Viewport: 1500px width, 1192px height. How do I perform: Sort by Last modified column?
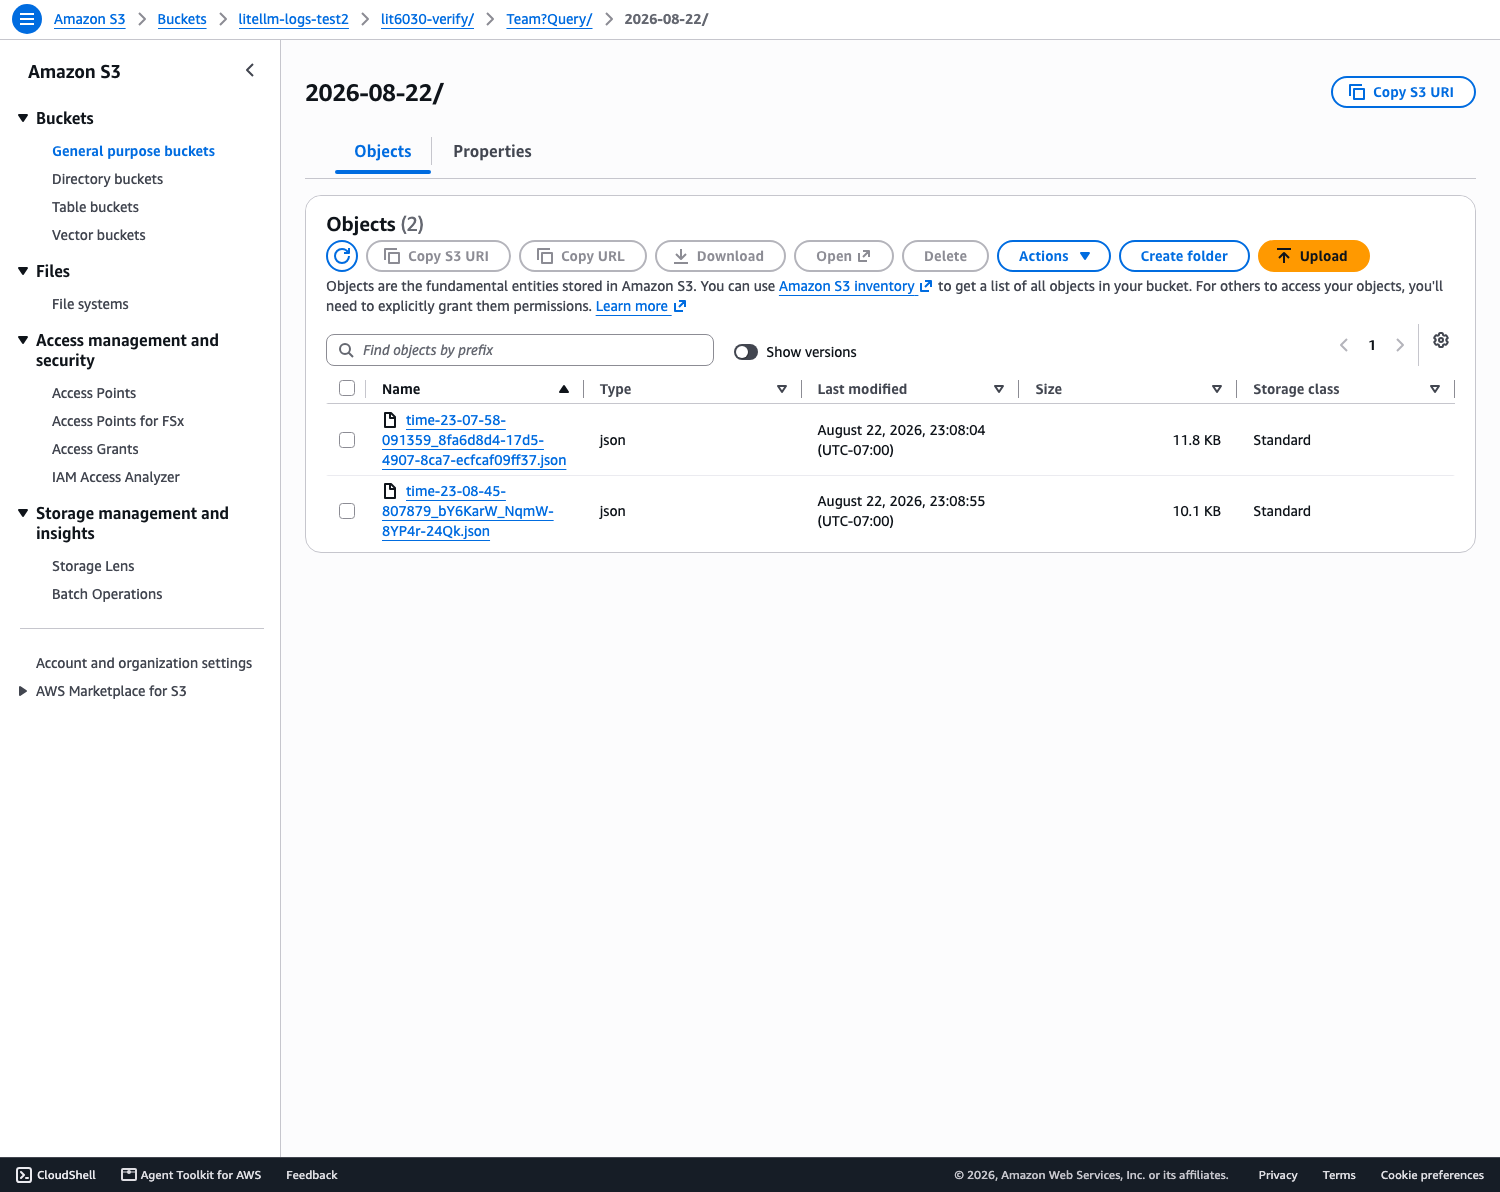pos(999,389)
